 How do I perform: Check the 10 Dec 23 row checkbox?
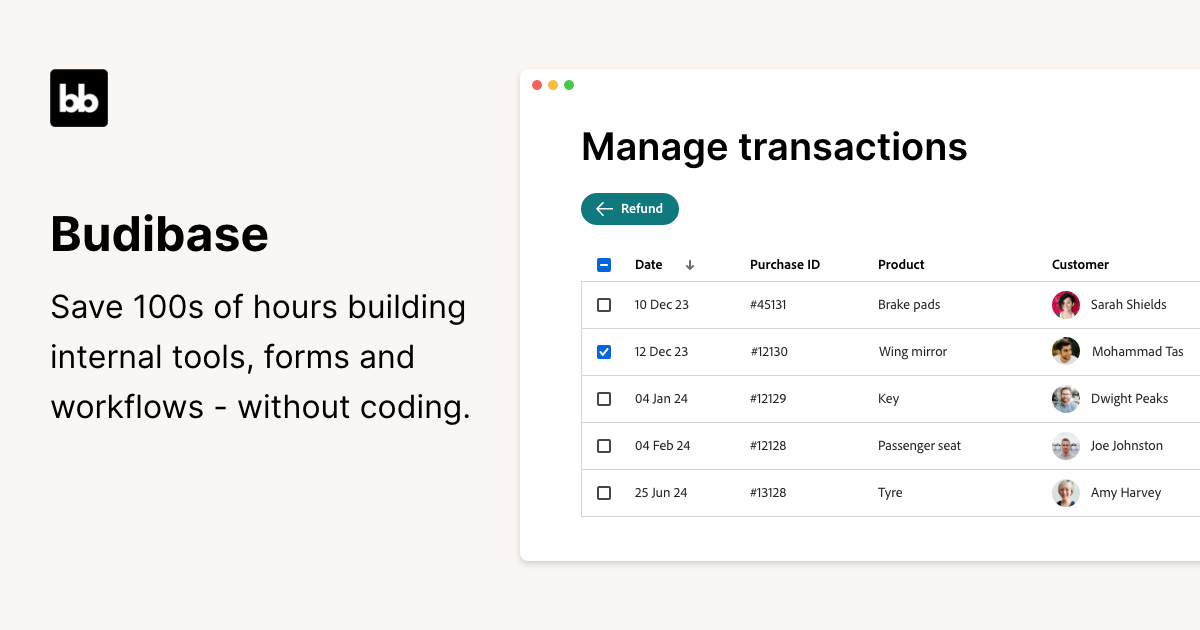pos(604,304)
